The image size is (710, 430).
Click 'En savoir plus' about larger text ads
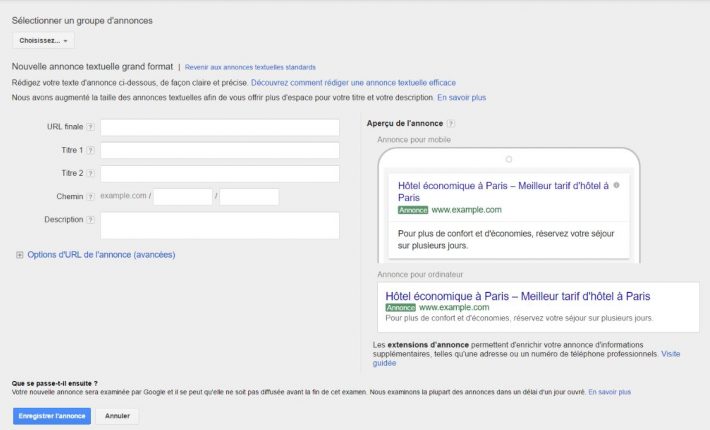[x=461, y=97]
